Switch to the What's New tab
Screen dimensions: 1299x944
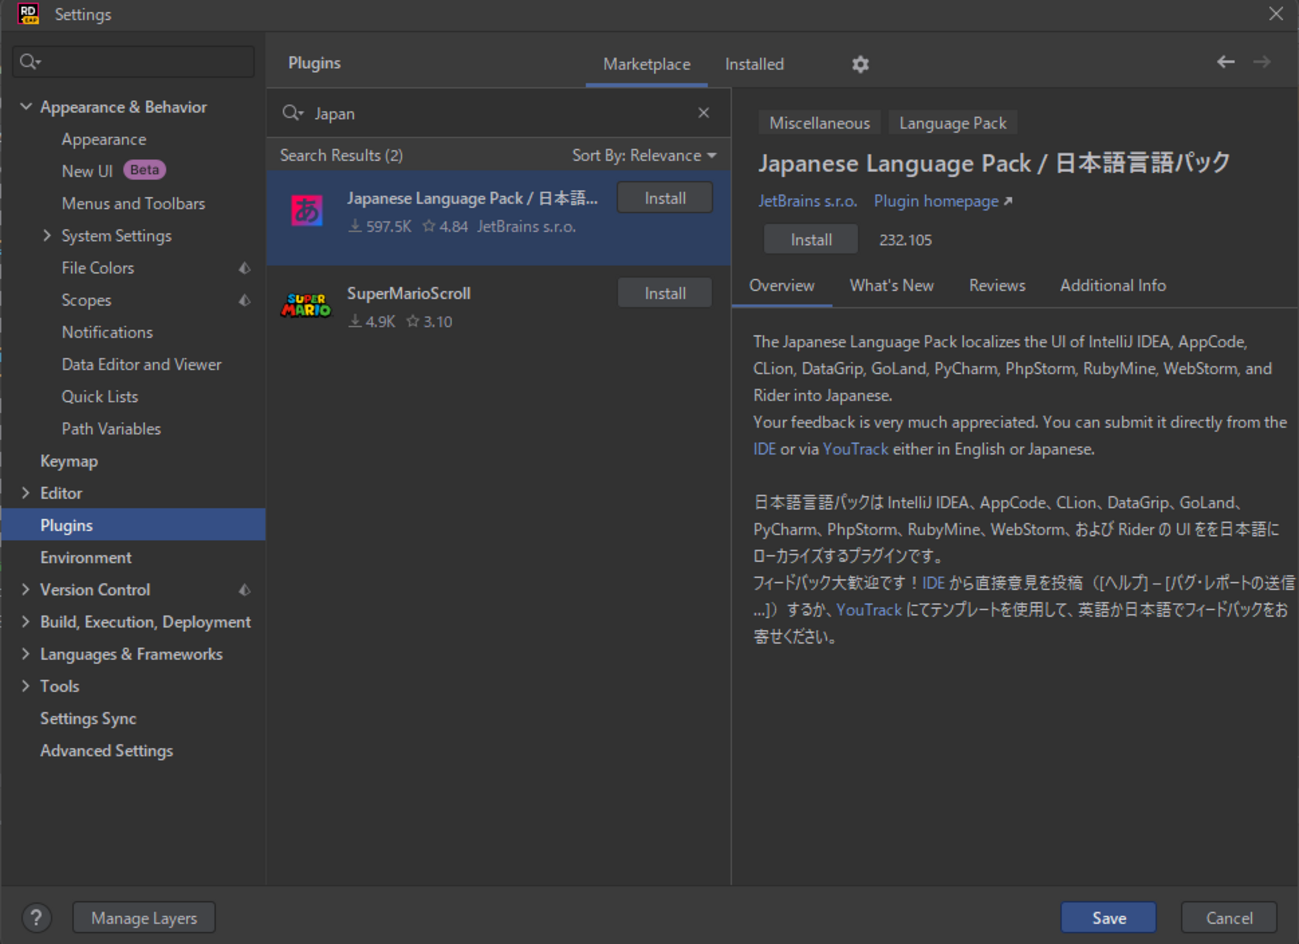pyautogui.click(x=891, y=285)
